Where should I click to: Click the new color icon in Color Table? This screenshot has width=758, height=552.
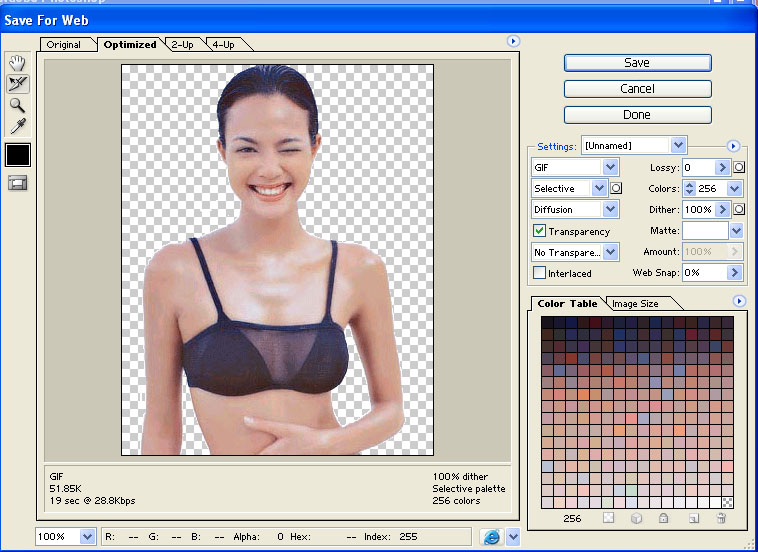click(x=694, y=519)
